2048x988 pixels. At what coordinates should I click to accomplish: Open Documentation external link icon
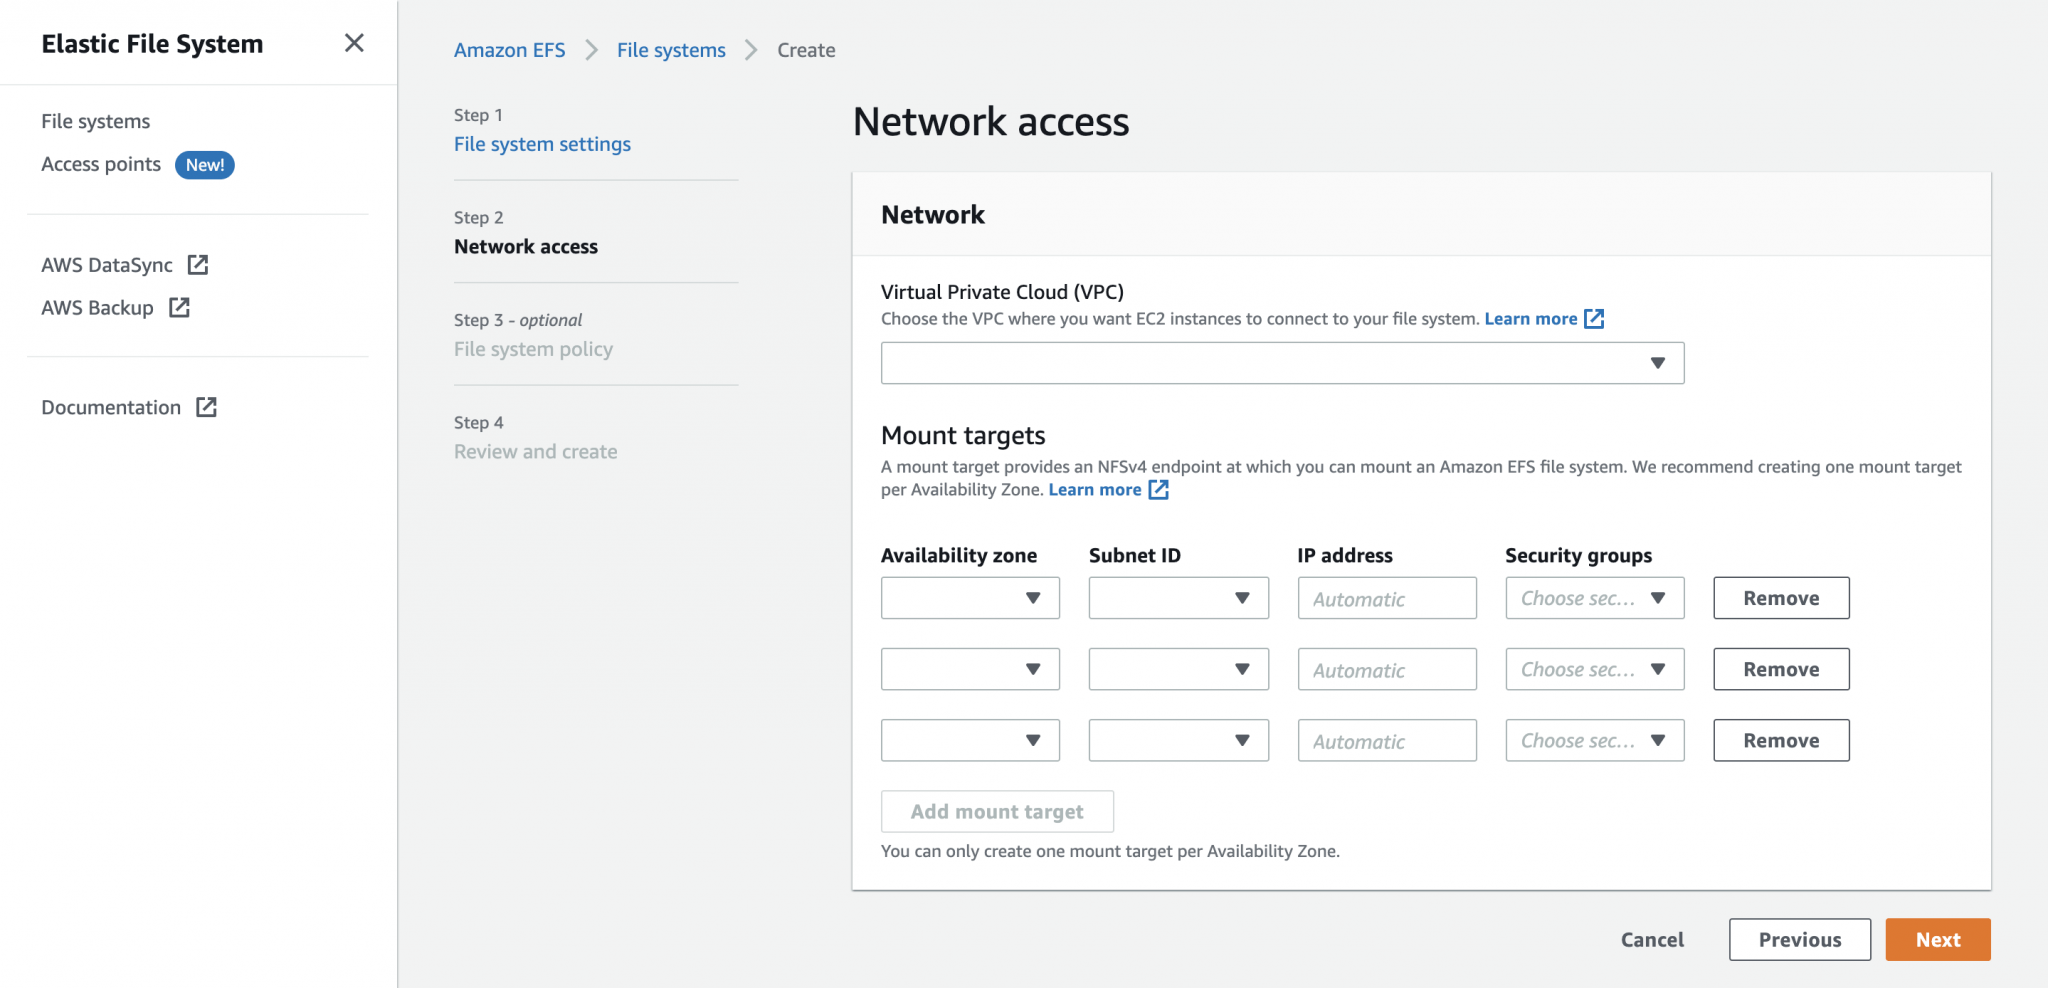point(207,407)
